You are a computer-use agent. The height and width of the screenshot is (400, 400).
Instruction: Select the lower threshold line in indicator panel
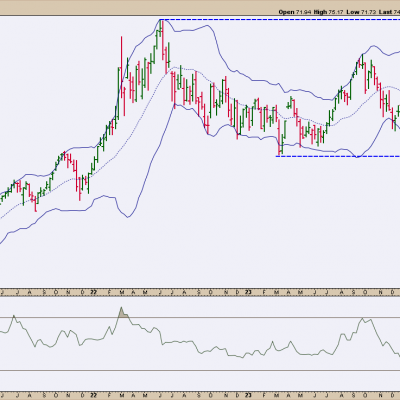click(200, 370)
